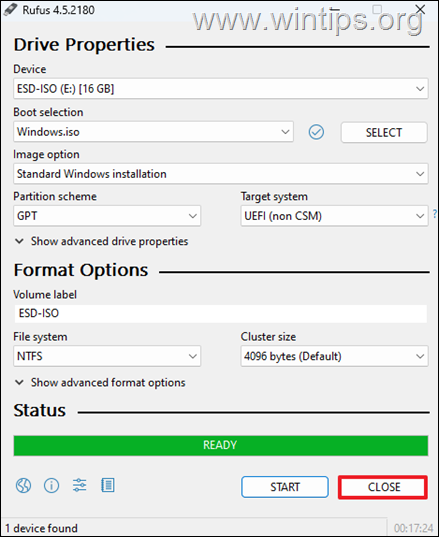
Task: Open the Partition scheme dropdown GPT
Action: pyautogui.click(x=107, y=216)
